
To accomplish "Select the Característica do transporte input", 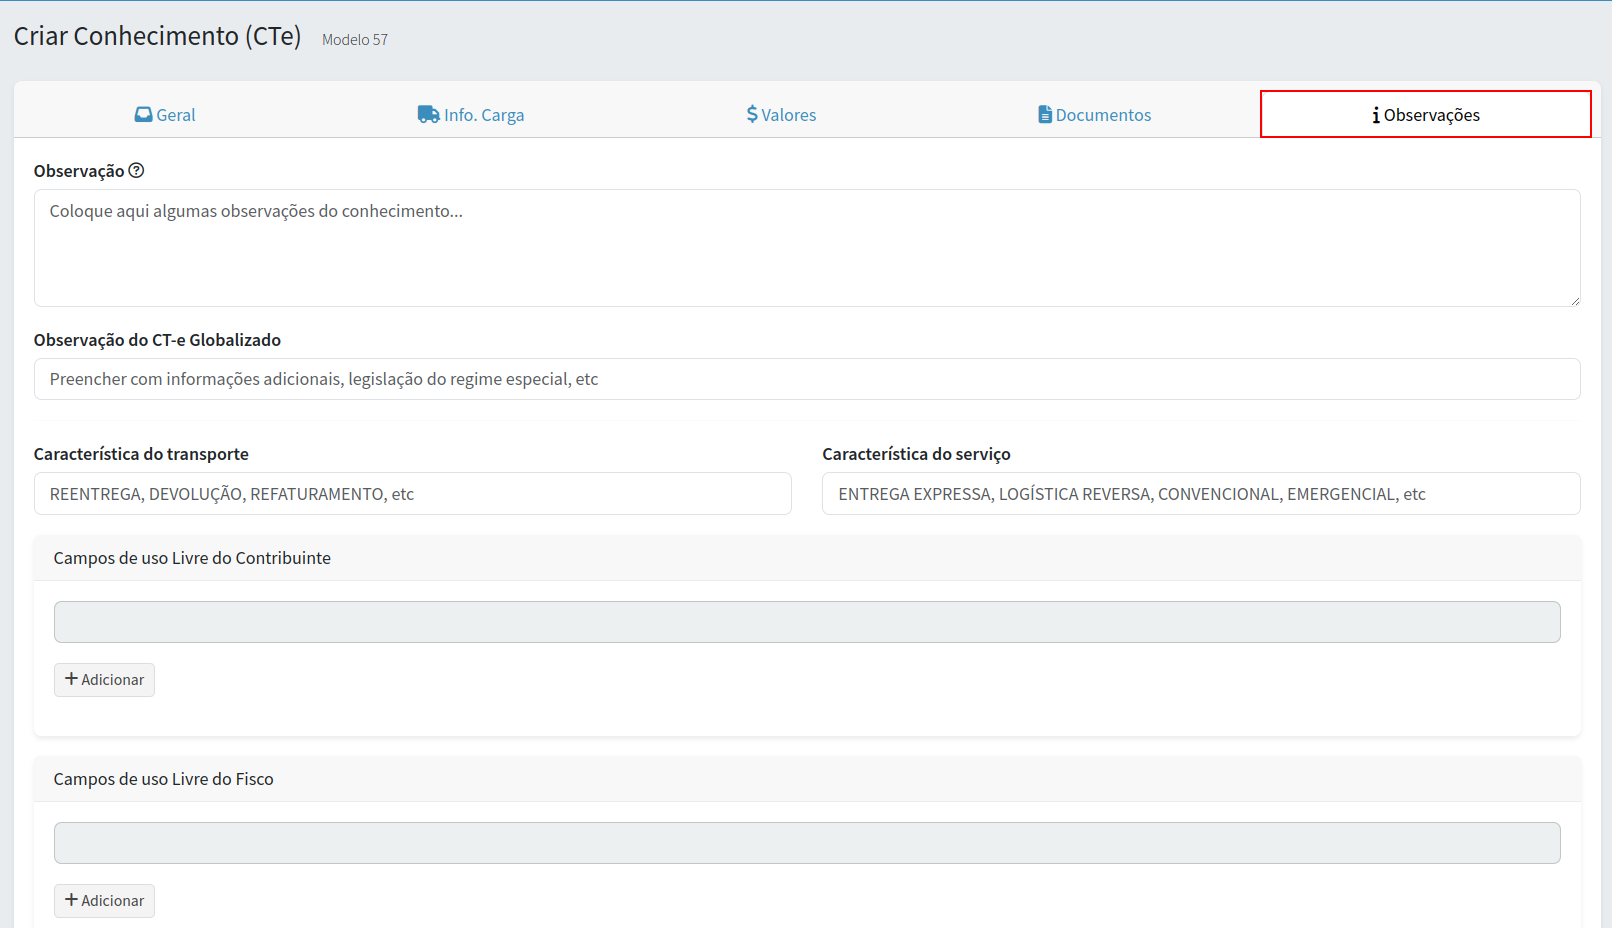I will click(x=412, y=494).
